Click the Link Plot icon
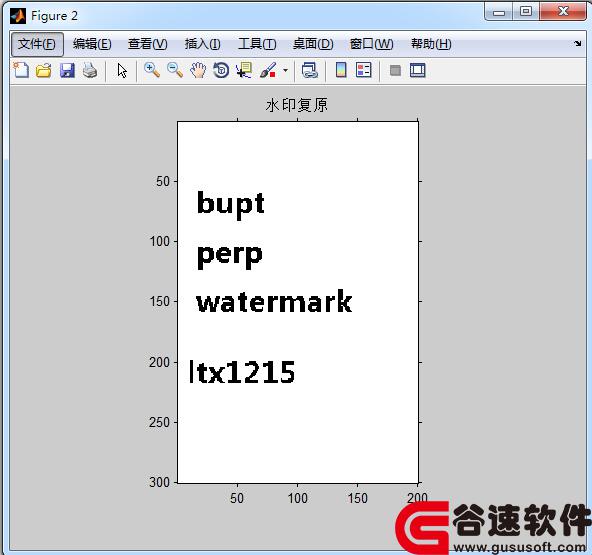592x555 pixels. pos(310,70)
